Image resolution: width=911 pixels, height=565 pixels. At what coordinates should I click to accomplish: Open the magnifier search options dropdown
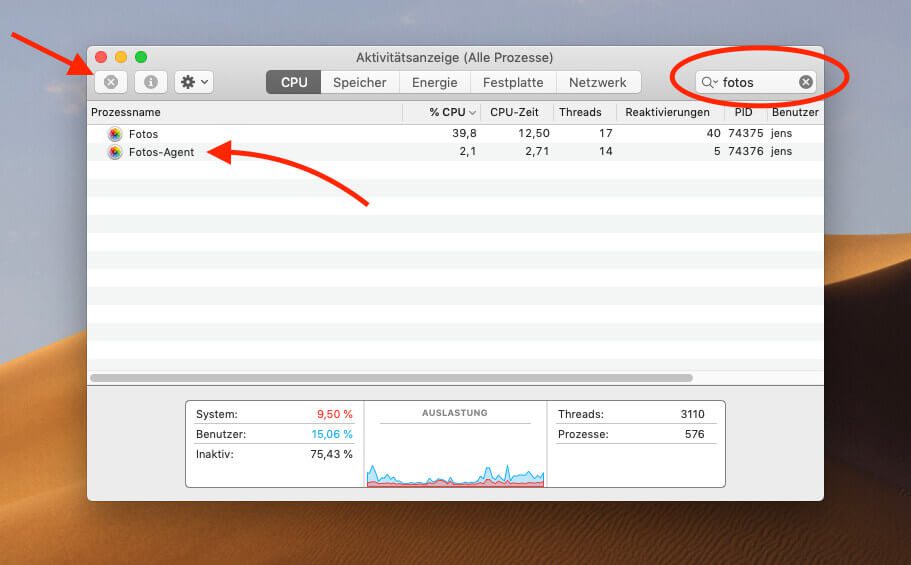click(709, 82)
